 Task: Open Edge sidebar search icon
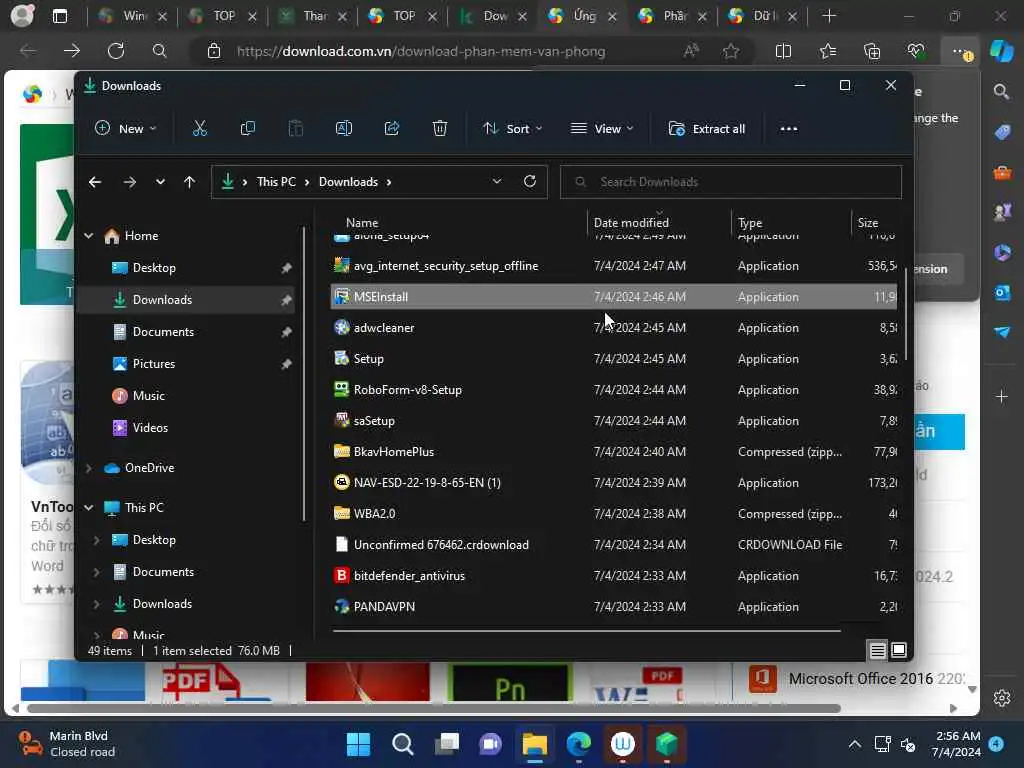tap(1001, 92)
